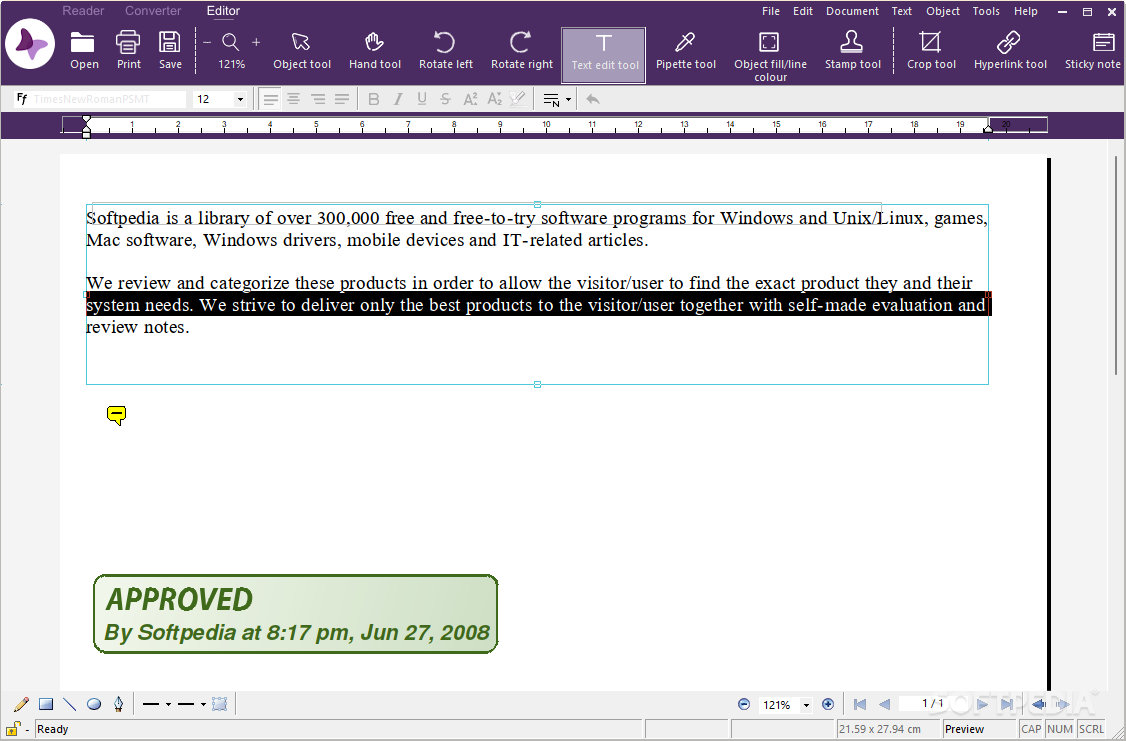
Task: Open the Text menu
Action: (901, 11)
